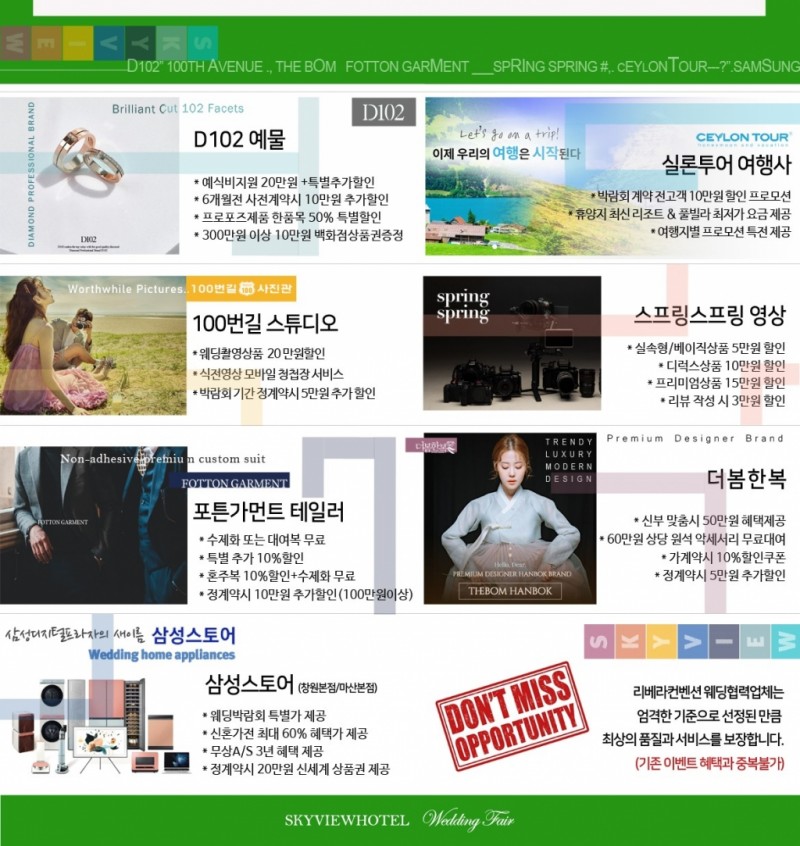Click the CEYLON TOUR logo
Image resolution: width=800 pixels, height=846 pixels.
click(743, 139)
